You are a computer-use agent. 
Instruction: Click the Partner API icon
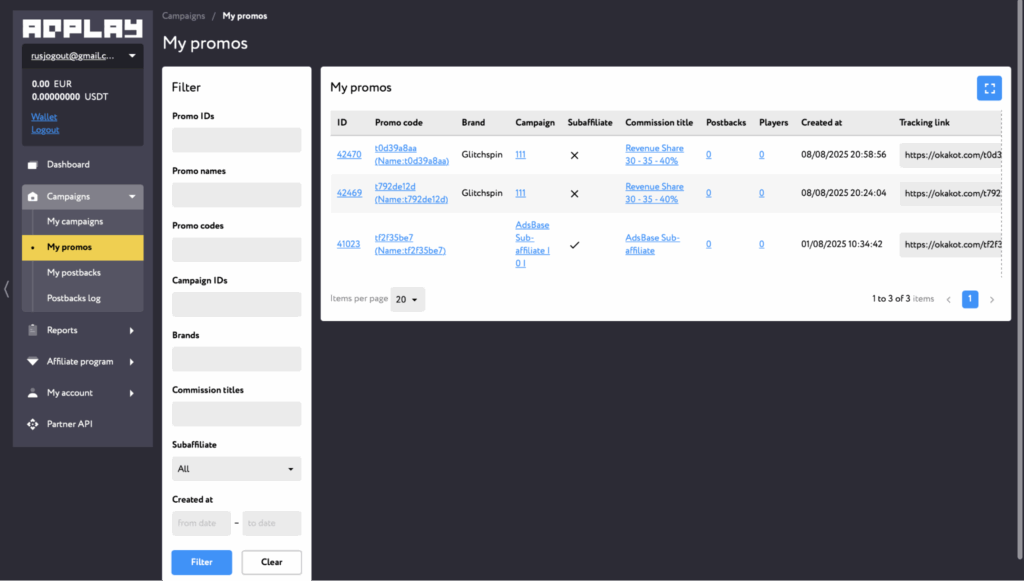(33, 424)
